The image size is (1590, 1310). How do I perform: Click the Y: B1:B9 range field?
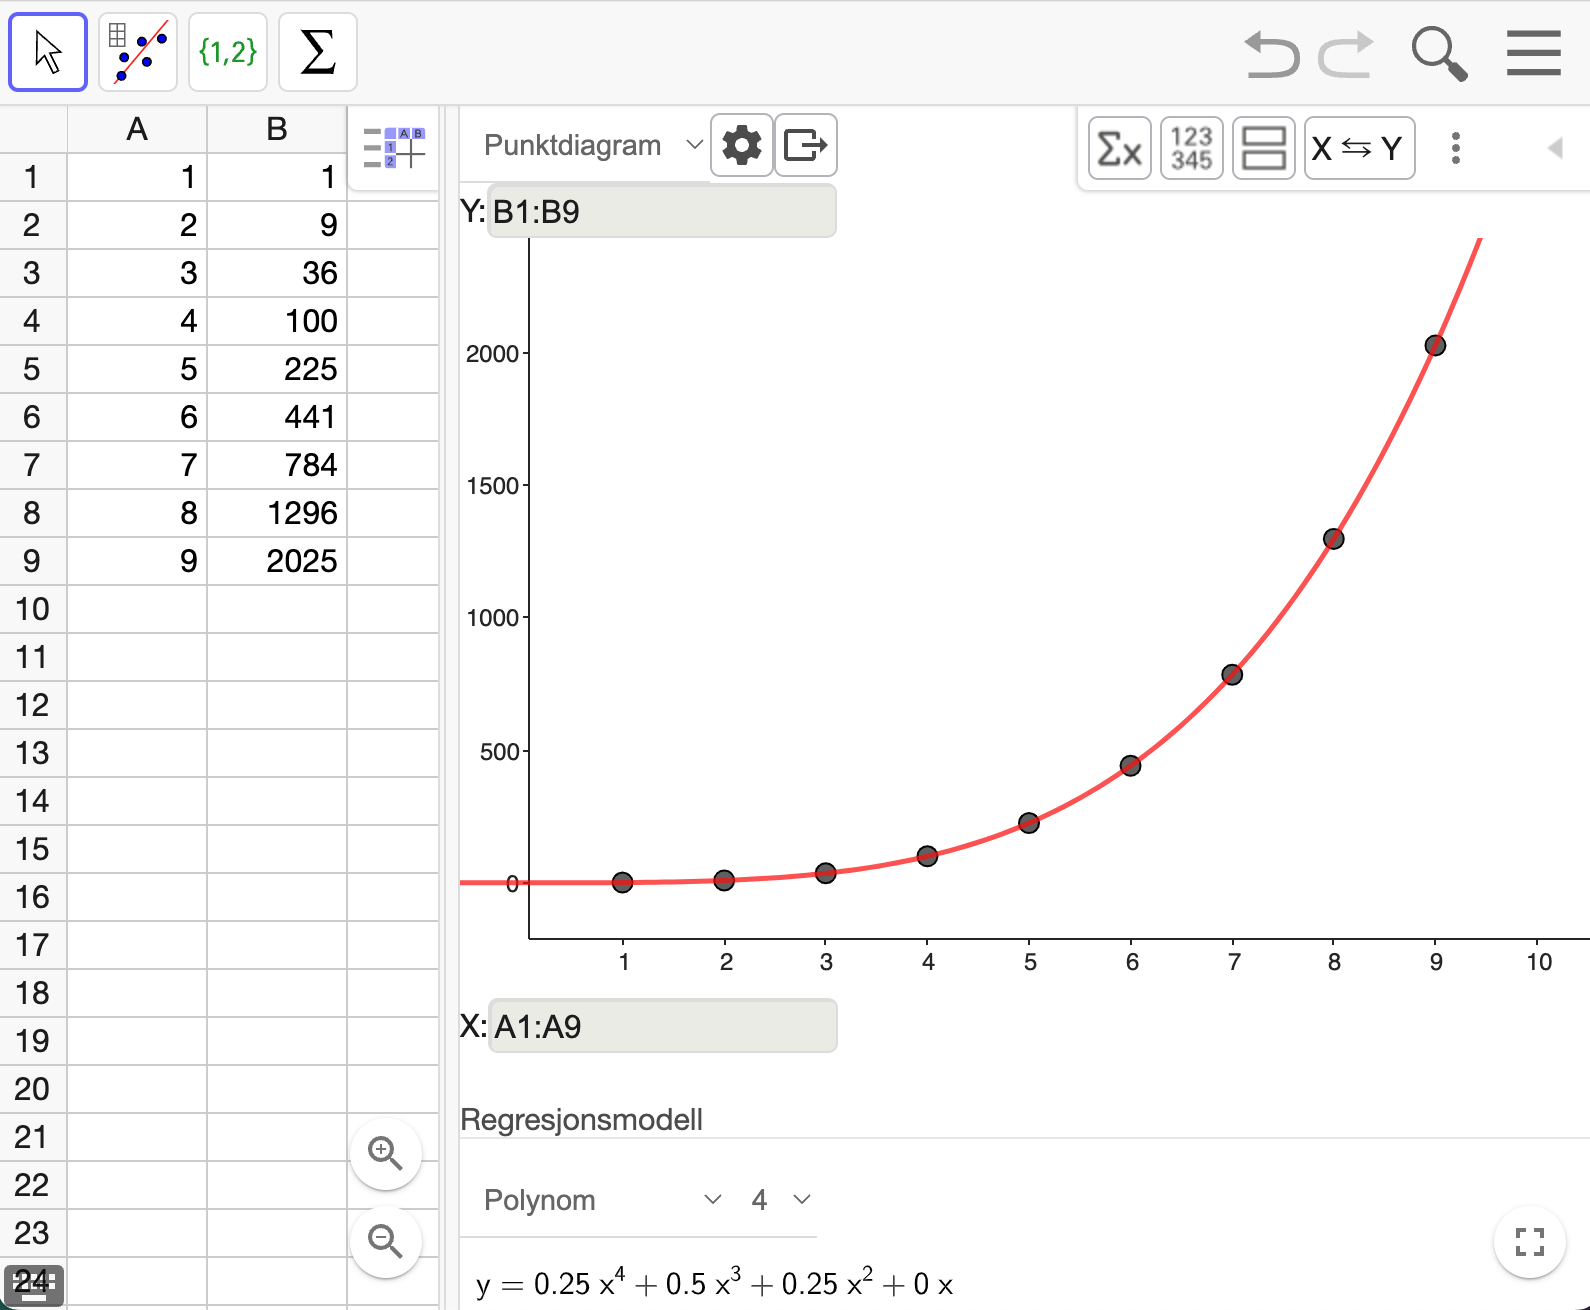click(x=661, y=212)
